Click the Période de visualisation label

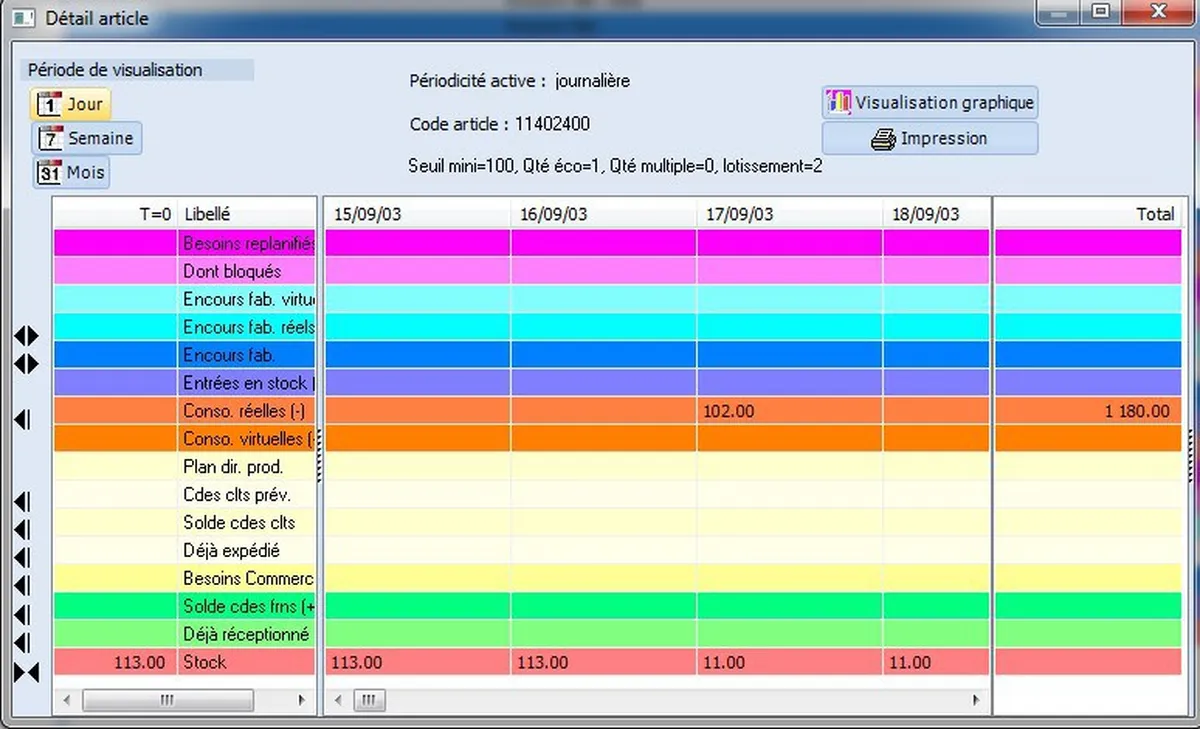coord(115,70)
